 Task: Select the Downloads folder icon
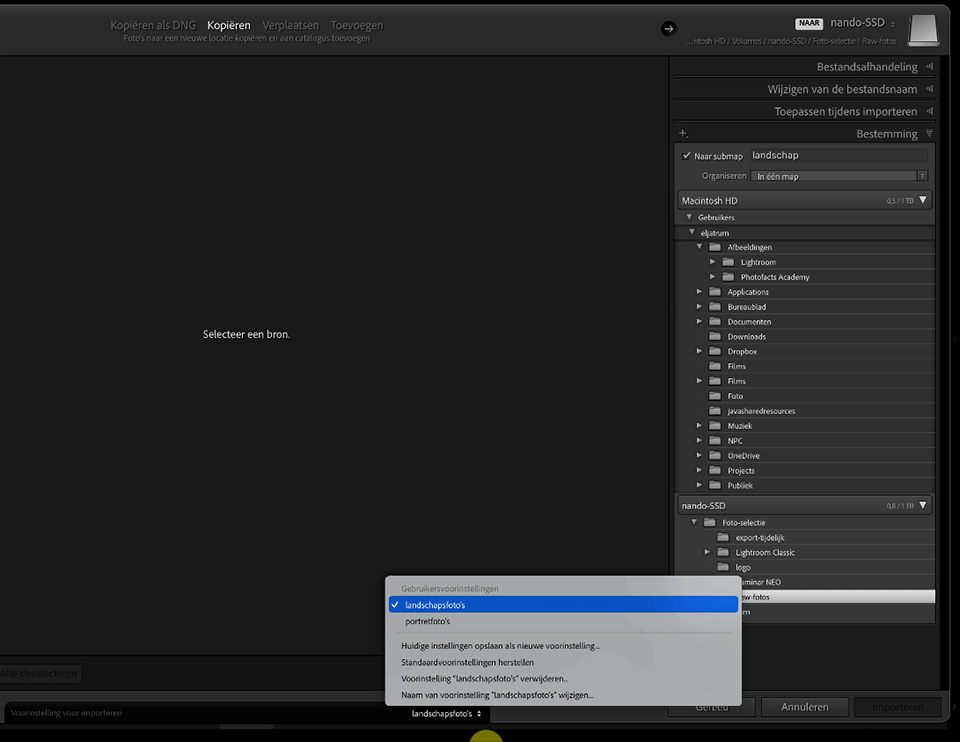[x=714, y=336]
